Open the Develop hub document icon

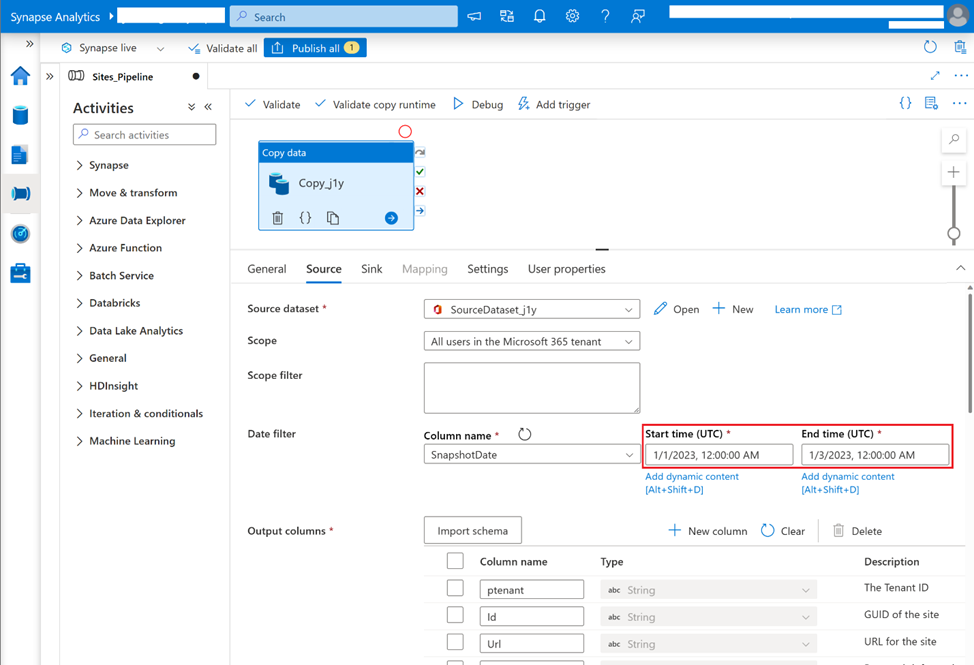[x=20, y=155]
